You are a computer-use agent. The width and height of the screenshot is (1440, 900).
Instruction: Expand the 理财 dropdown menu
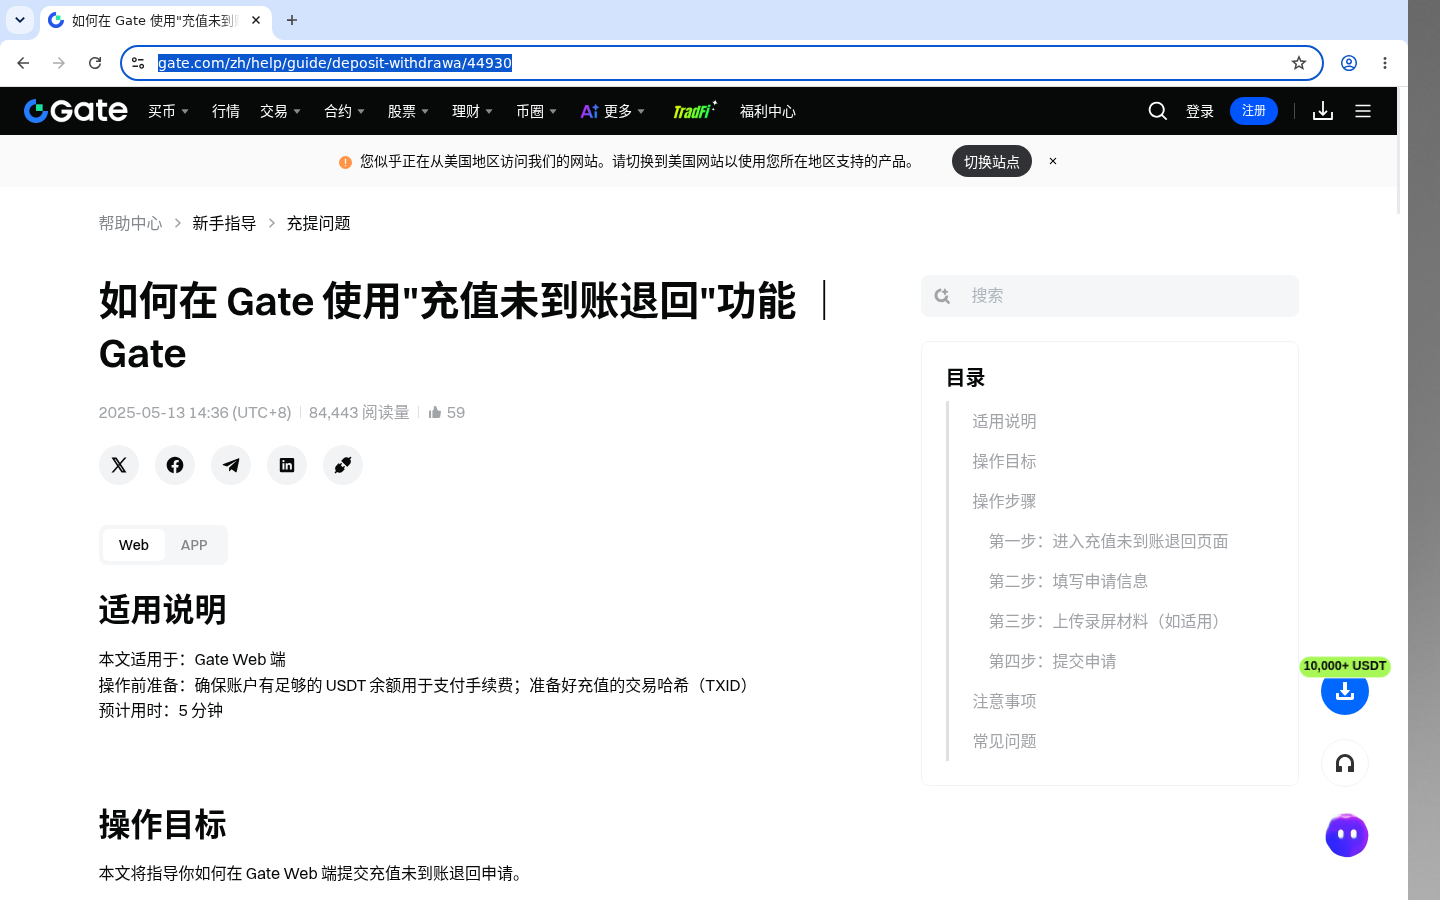point(473,111)
